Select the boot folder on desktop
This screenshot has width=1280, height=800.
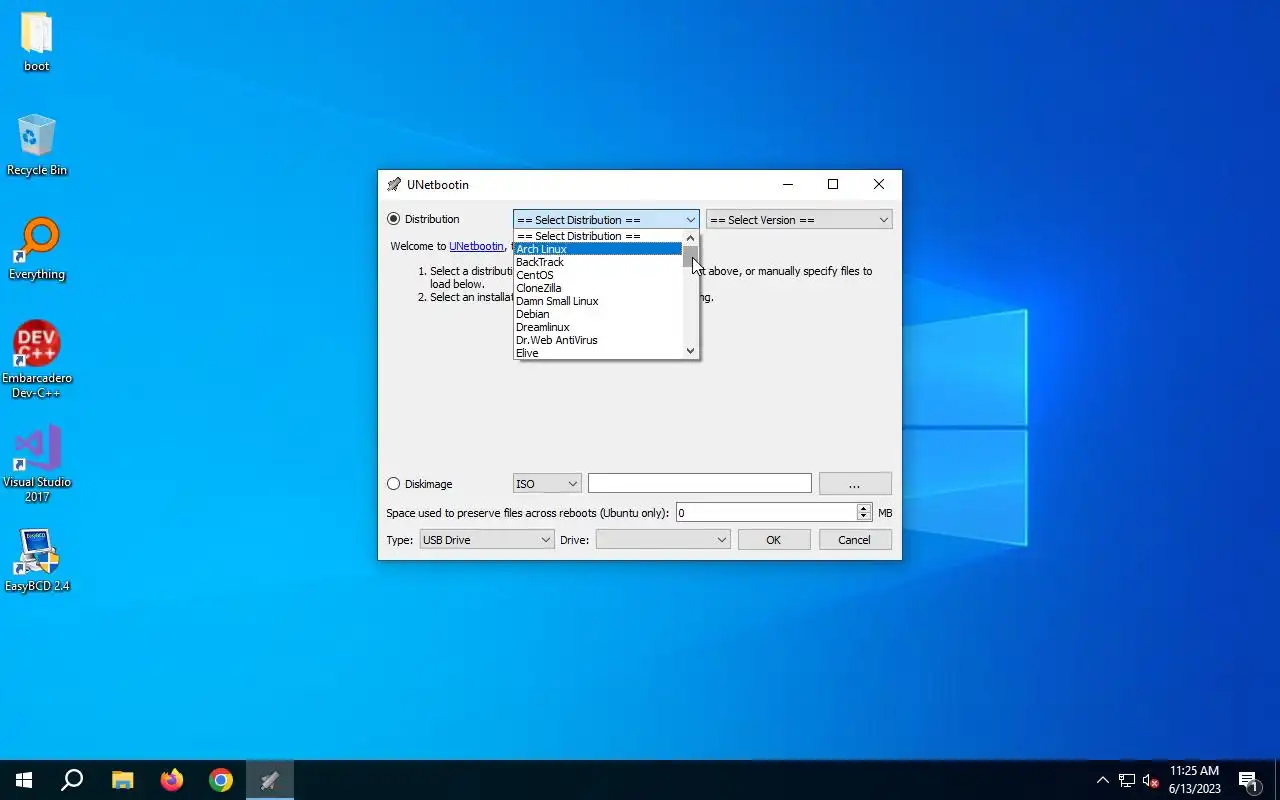[x=37, y=42]
